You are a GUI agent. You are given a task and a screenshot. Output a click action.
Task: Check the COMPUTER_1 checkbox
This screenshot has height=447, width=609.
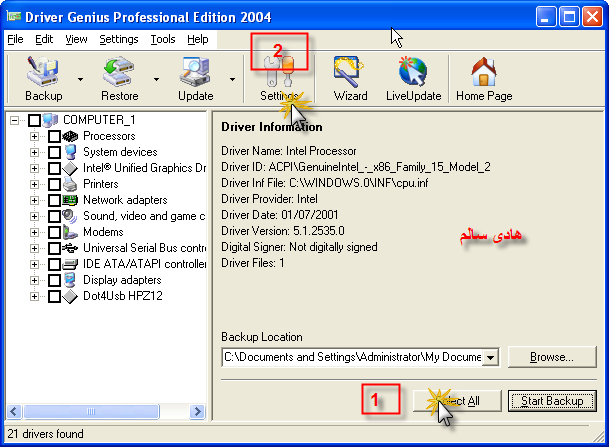(x=34, y=120)
